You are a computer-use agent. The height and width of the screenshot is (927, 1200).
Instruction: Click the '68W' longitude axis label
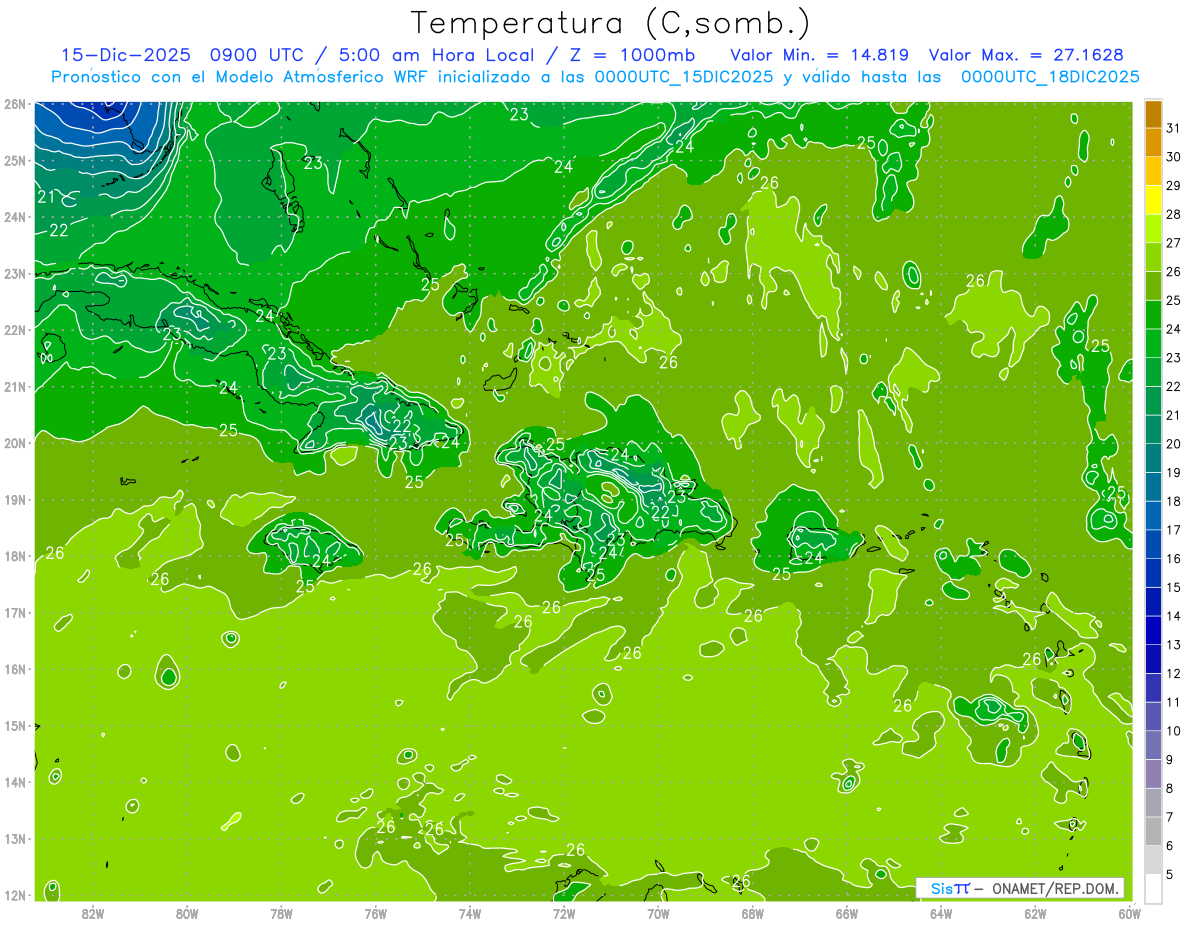coord(753,914)
